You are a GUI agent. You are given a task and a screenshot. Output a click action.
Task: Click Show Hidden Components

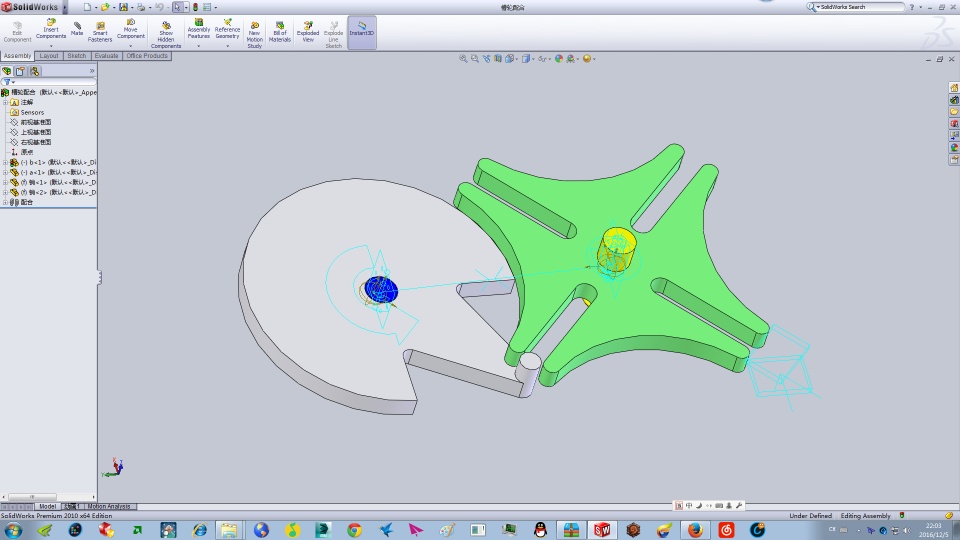[x=166, y=34]
